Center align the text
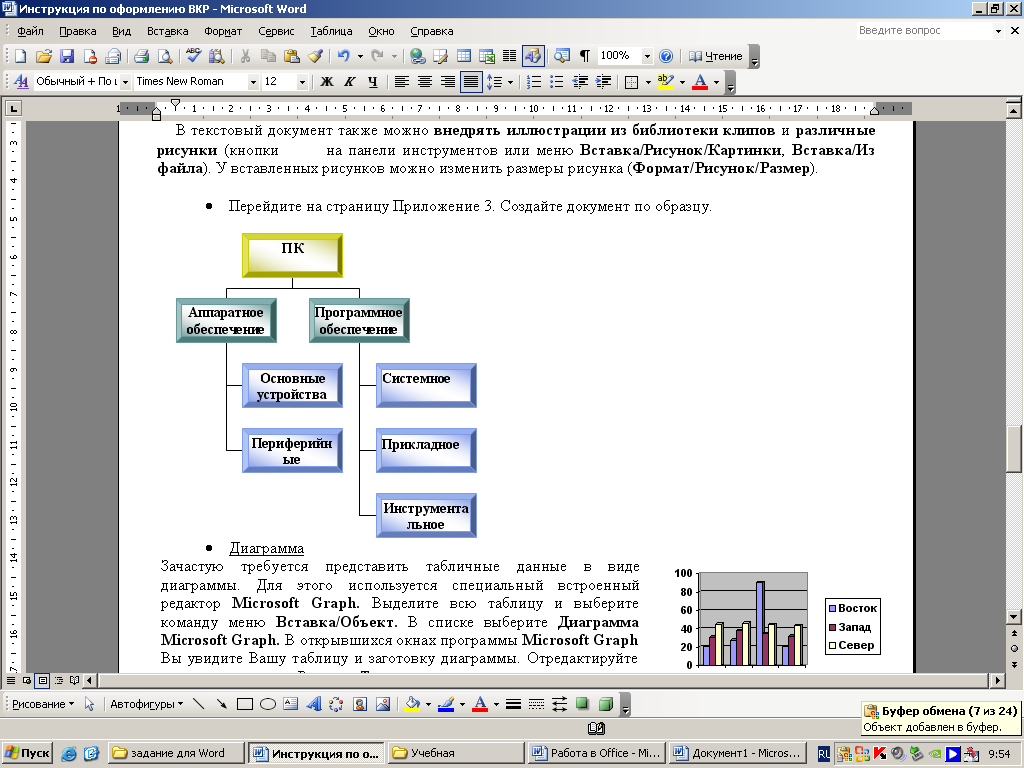The image size is (1024, 768). (x=424, y=82)
